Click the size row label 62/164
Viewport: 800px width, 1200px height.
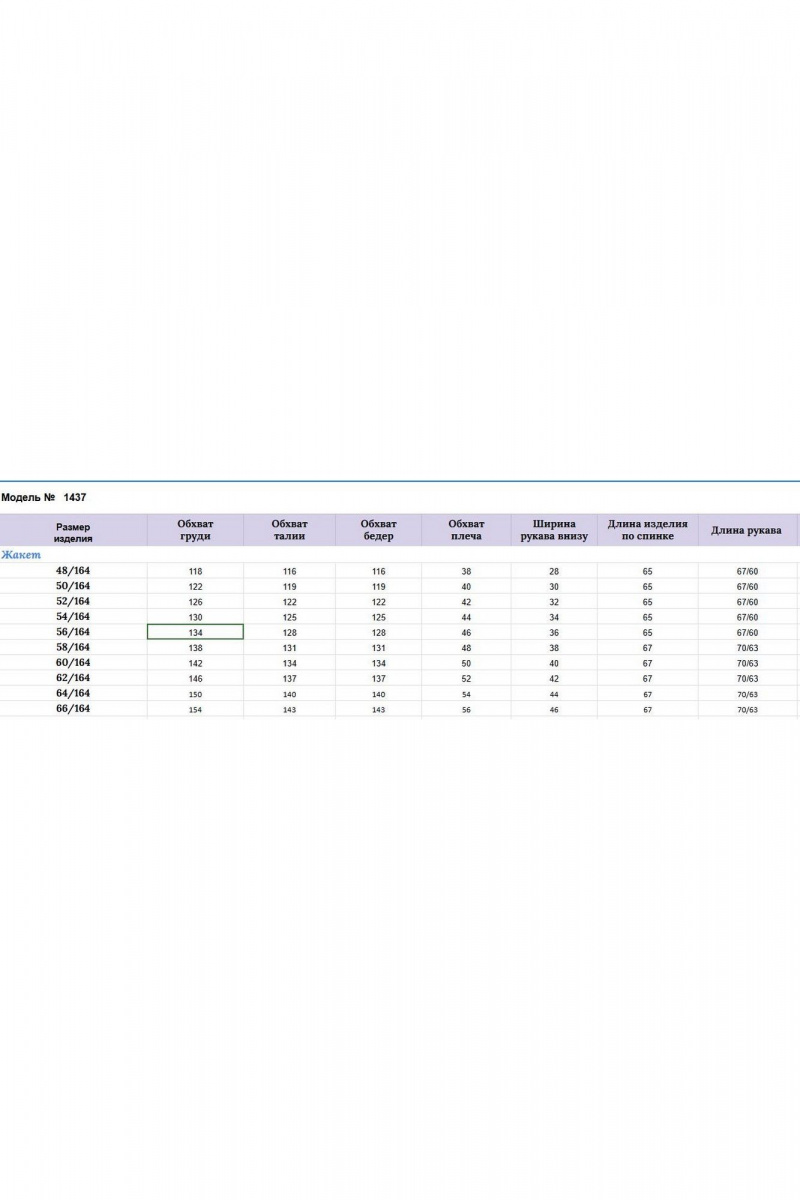[x=73, y=678]
